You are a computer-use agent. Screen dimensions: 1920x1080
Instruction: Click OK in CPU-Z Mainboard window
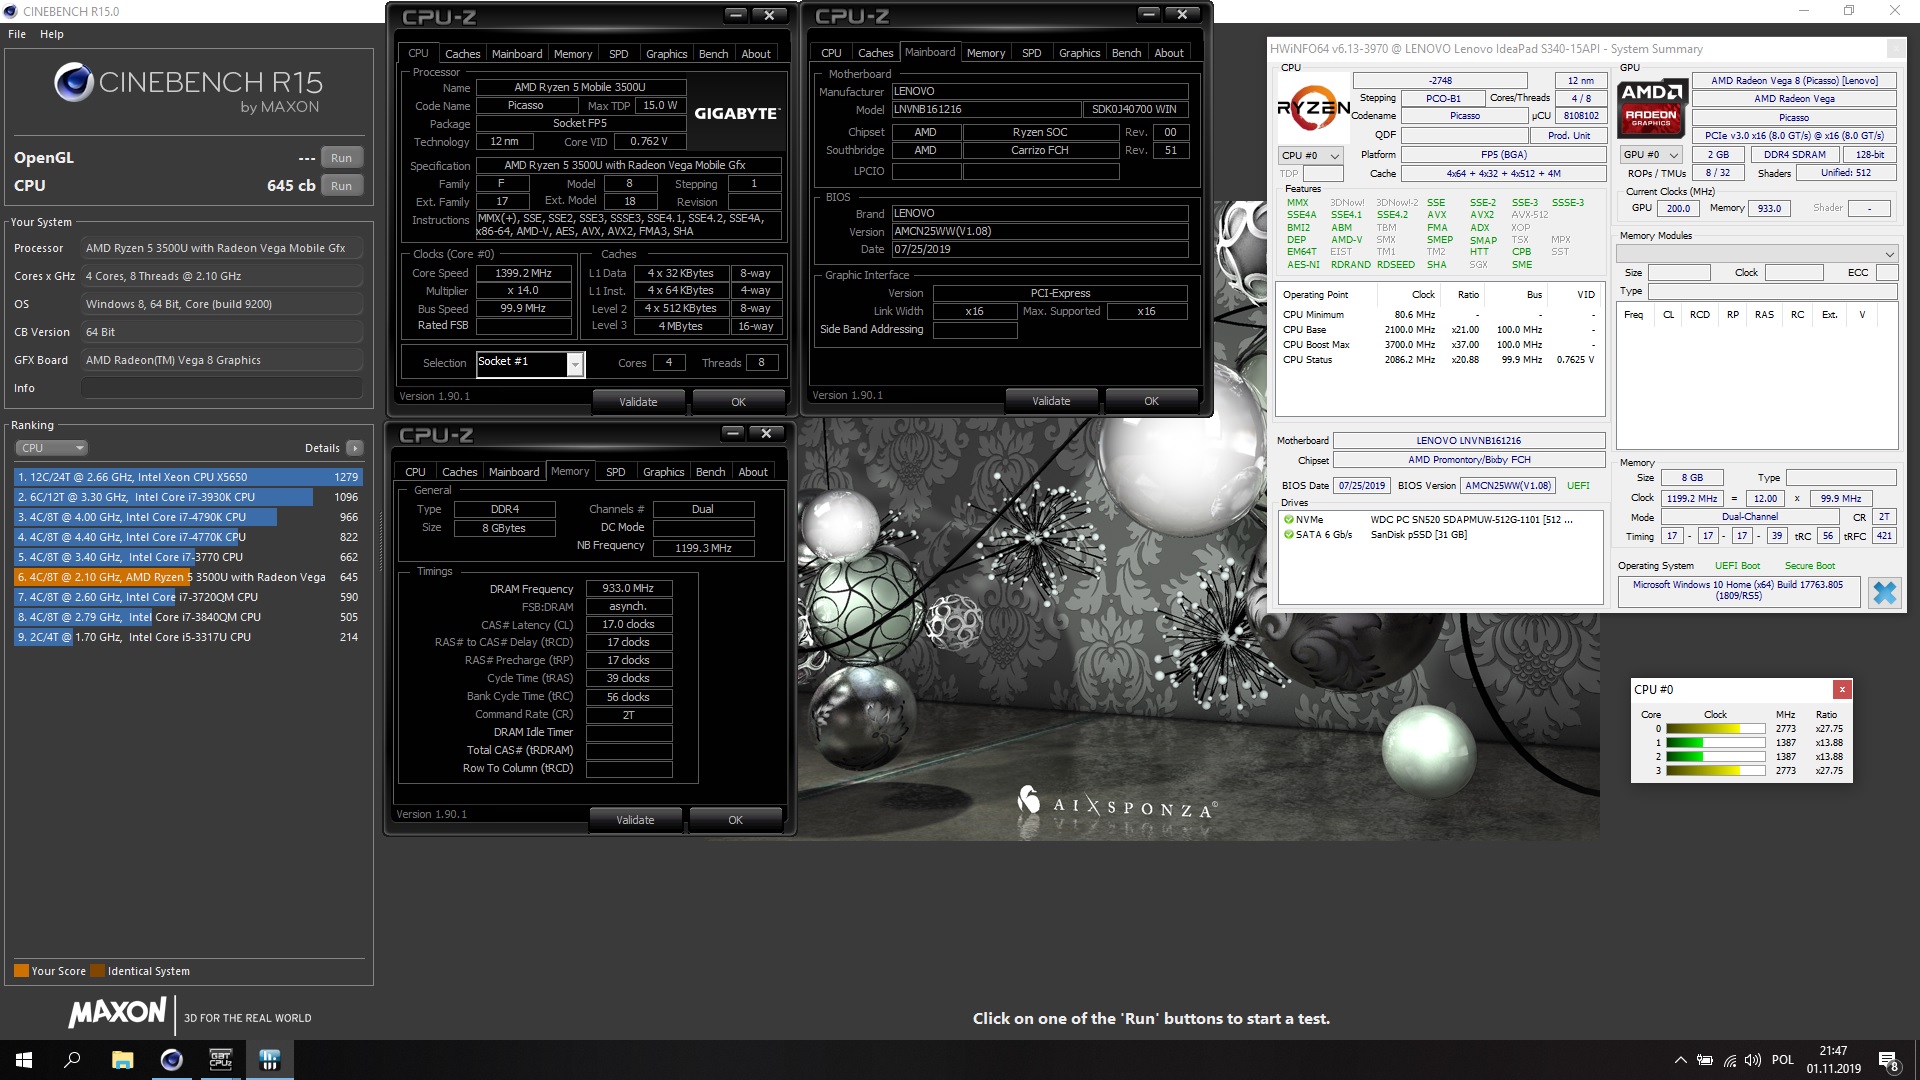coord(1151,401)
